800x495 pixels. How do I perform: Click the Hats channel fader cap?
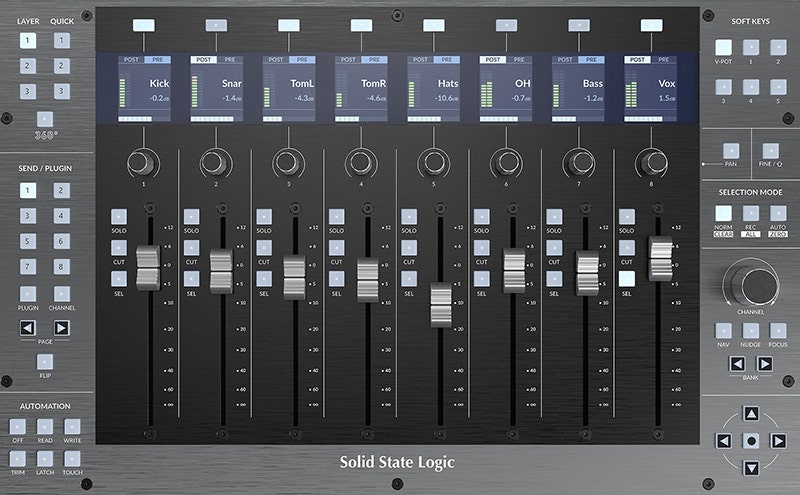tap(441, 305)
